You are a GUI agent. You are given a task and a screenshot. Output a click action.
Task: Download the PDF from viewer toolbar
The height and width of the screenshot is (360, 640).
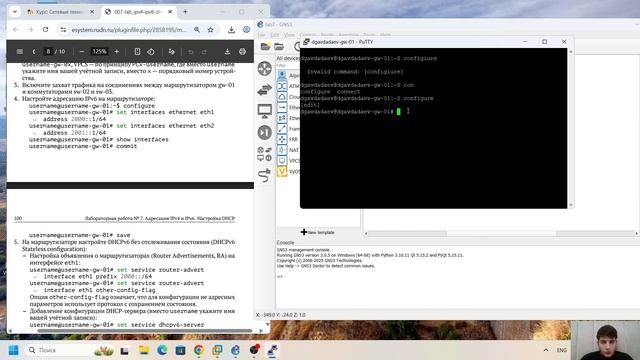(227, 51)
